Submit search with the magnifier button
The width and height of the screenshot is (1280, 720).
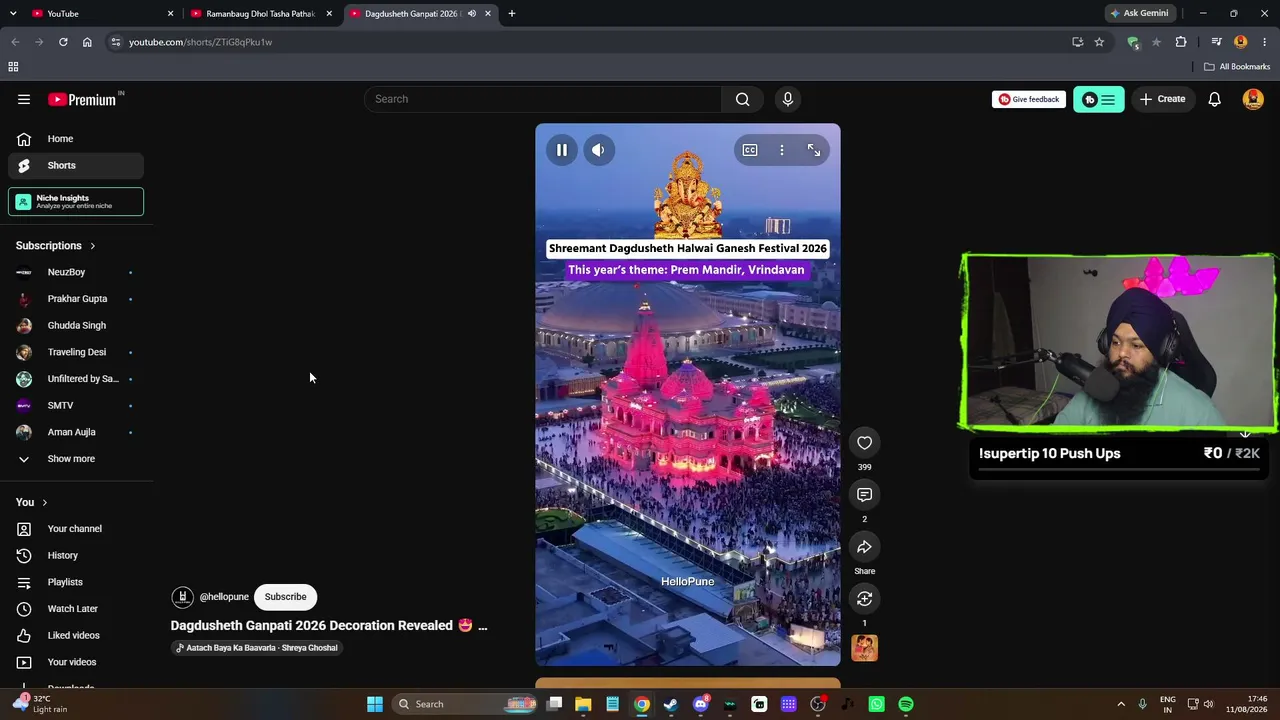(x=742, y=99)
